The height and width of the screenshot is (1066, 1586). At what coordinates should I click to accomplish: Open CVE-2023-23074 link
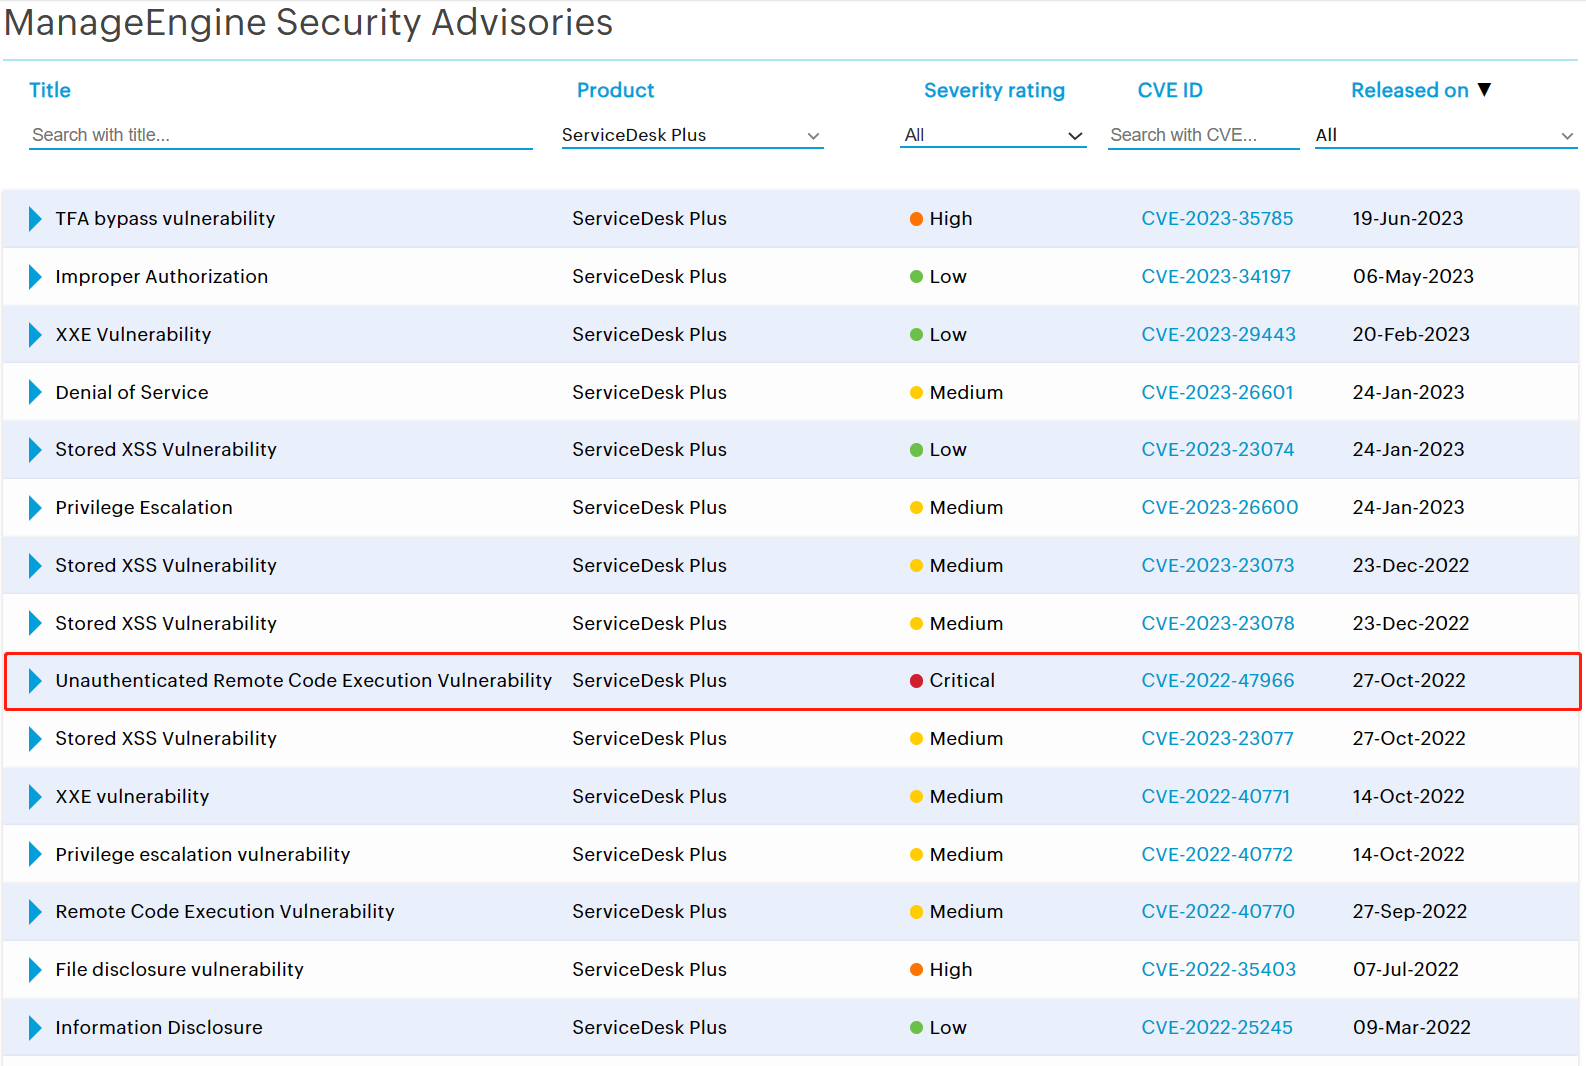point(1217,450)
